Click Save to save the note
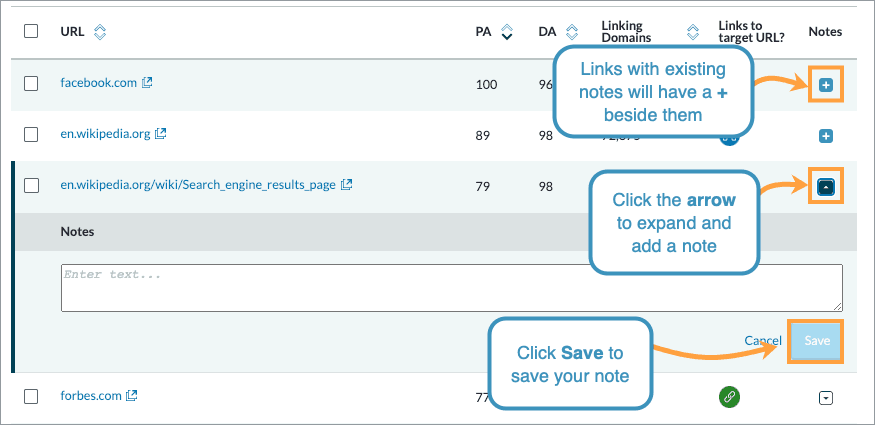Viewport: 875px width, 425px height. coord(816,341)
